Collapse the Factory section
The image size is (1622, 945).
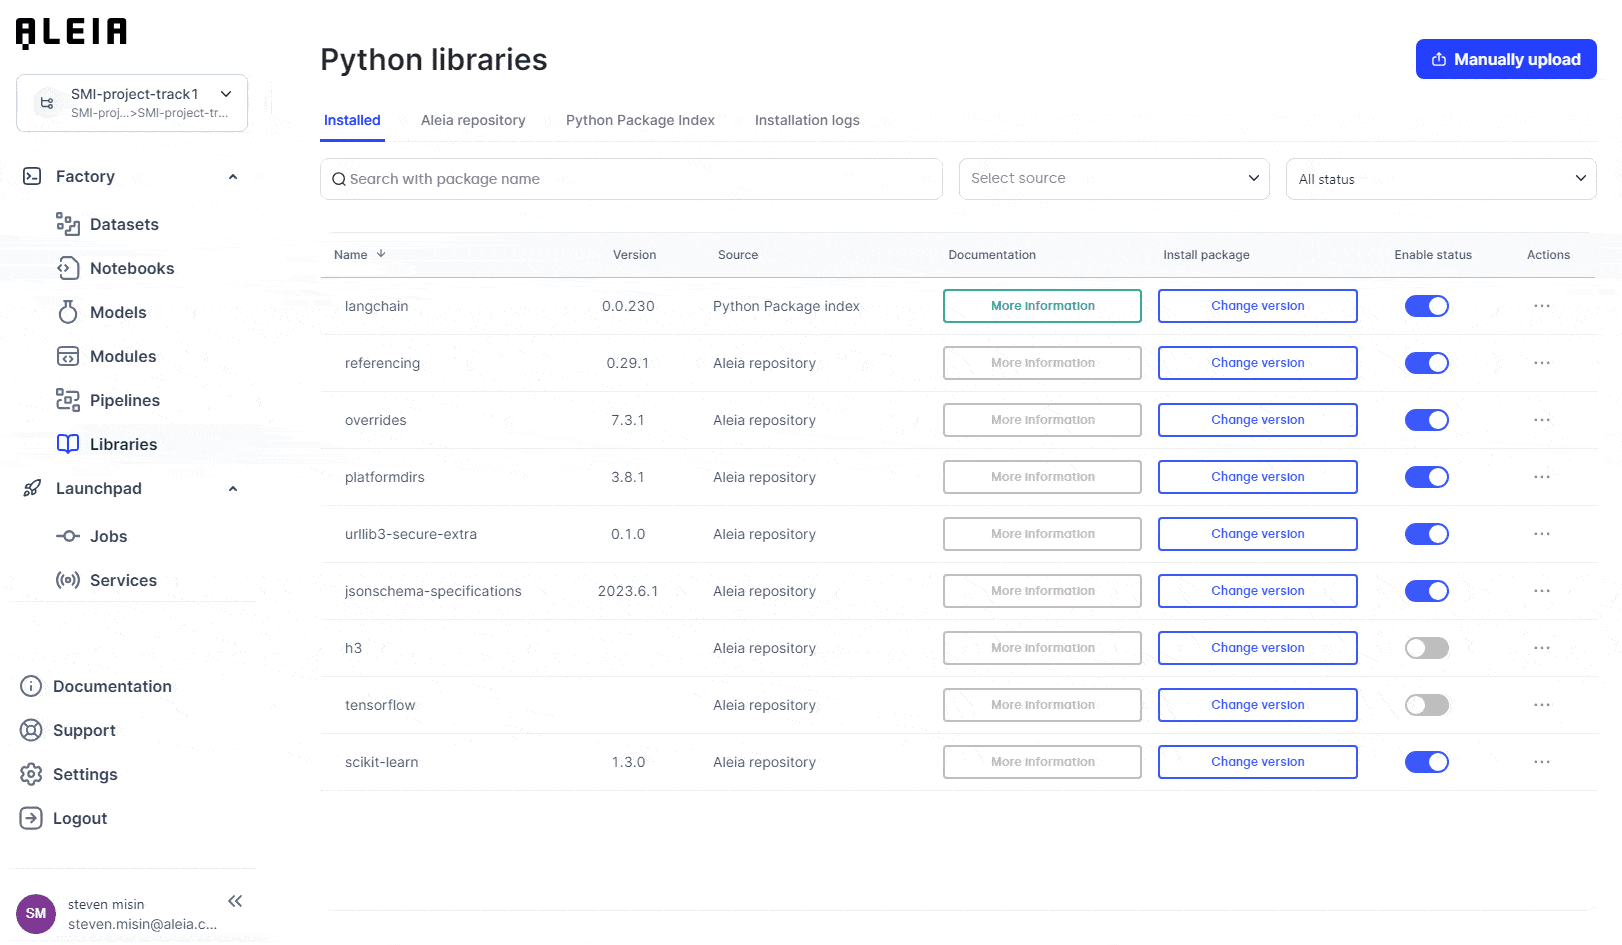[x=232, y=177]
